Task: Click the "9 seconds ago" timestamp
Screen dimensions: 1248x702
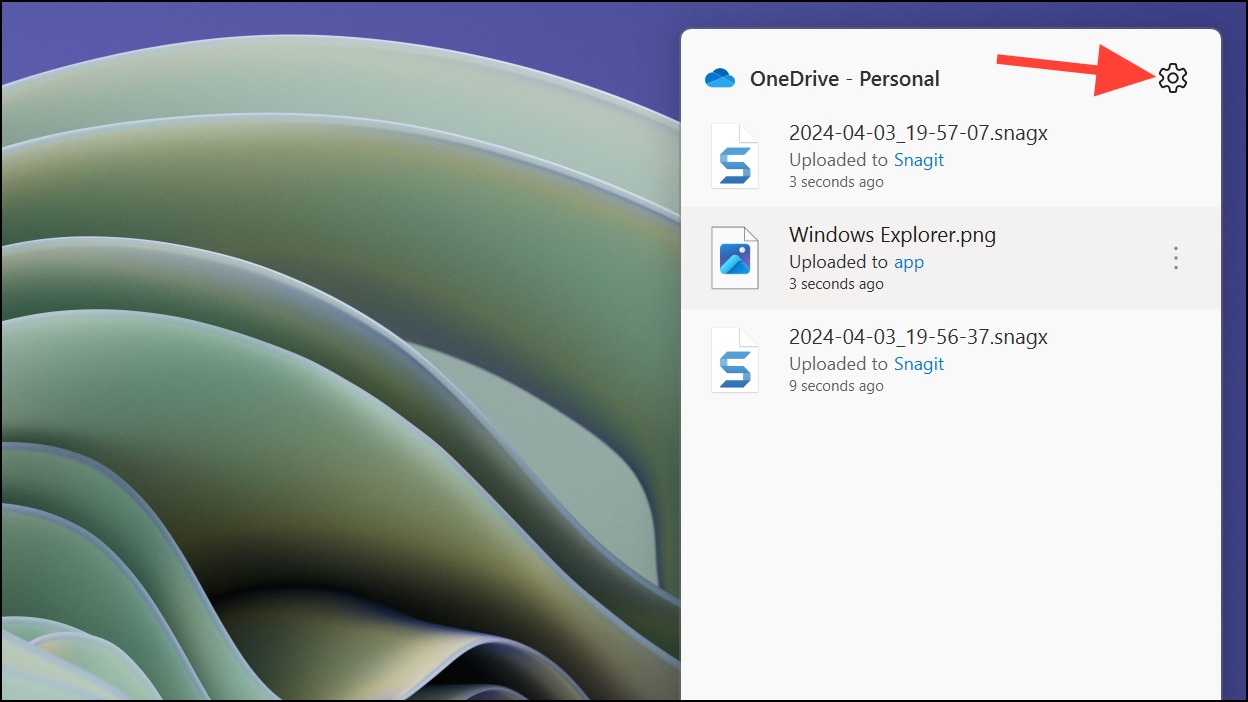Action: point(836,386)
